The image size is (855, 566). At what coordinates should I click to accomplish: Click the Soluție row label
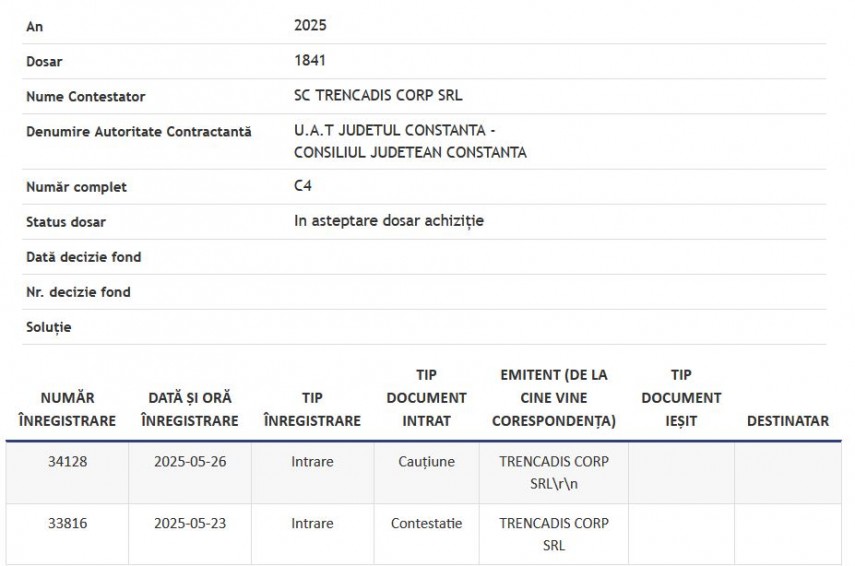(49, 327)
